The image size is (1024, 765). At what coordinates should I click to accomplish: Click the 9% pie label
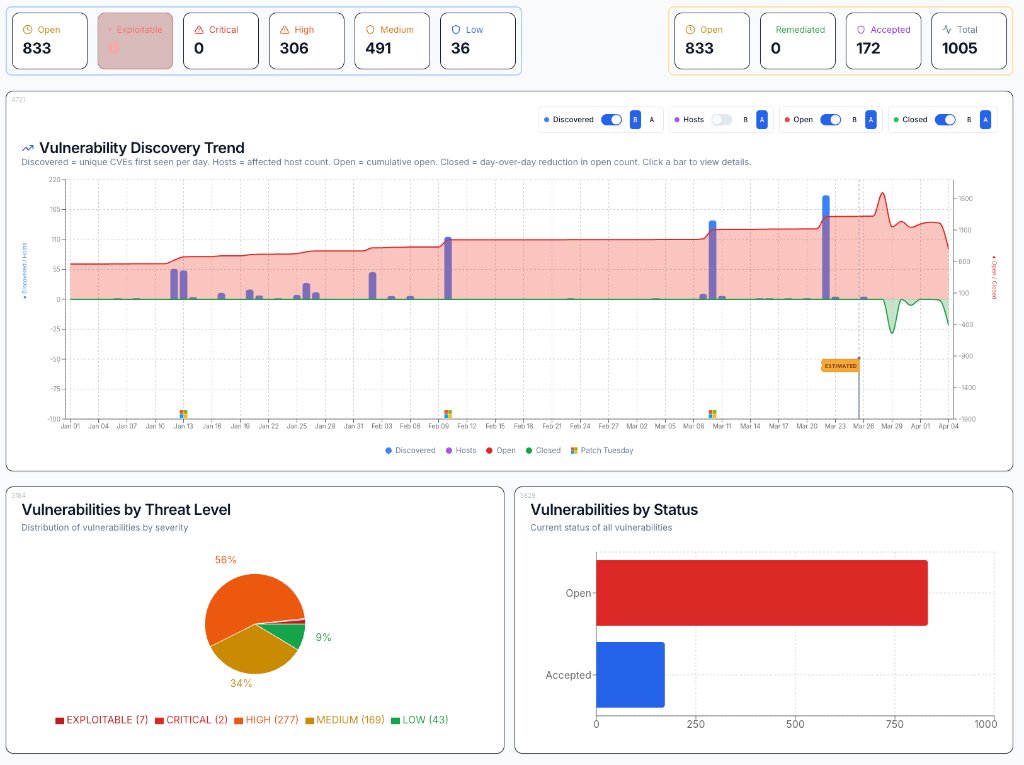[x=323, y=638]
